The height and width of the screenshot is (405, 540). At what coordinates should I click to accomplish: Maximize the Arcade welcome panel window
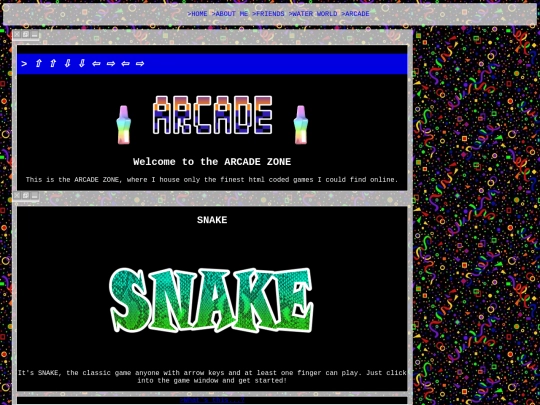click(26, 34)
